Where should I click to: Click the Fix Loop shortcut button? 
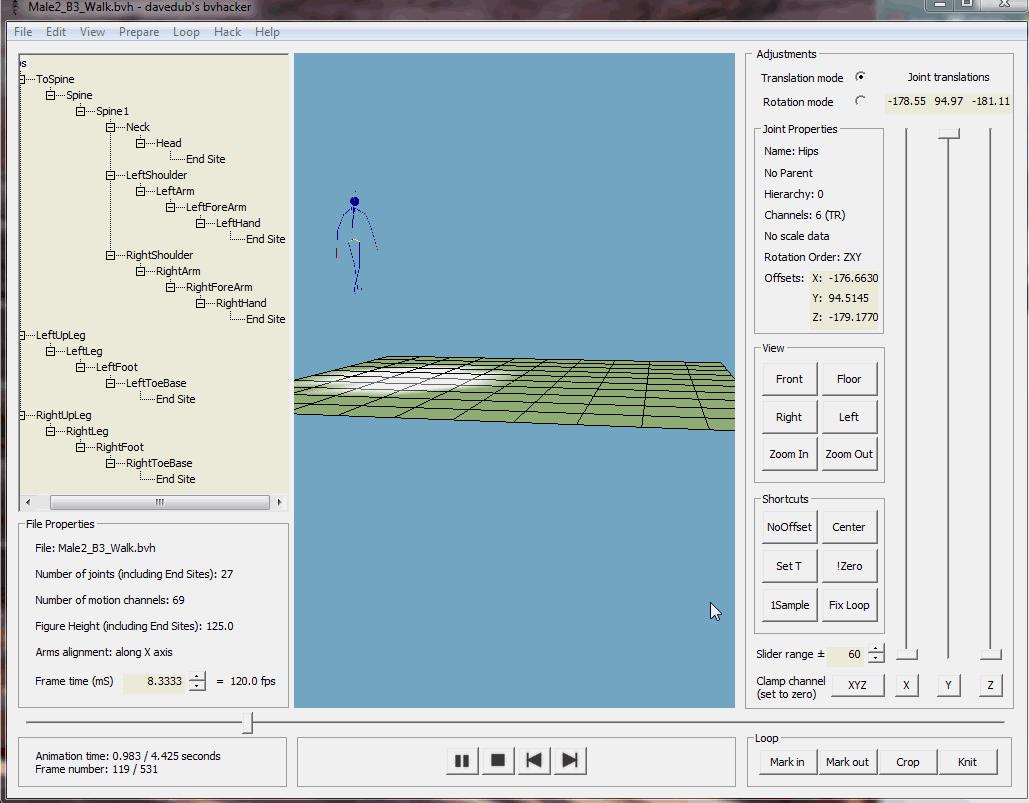(x=848, y=605)
